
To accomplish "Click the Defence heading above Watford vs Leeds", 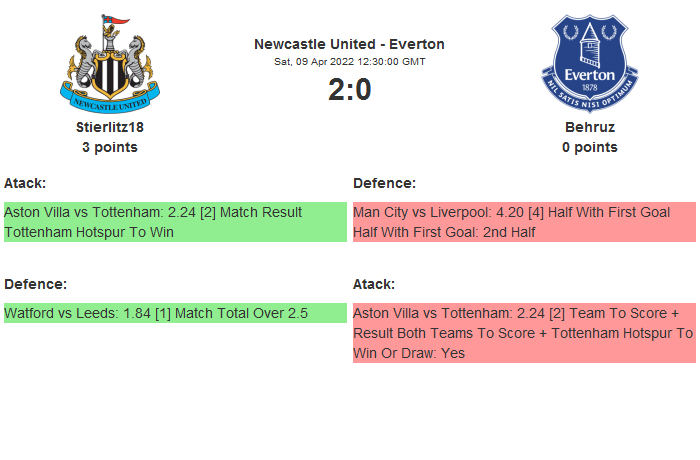I will [x=36, y=284].
